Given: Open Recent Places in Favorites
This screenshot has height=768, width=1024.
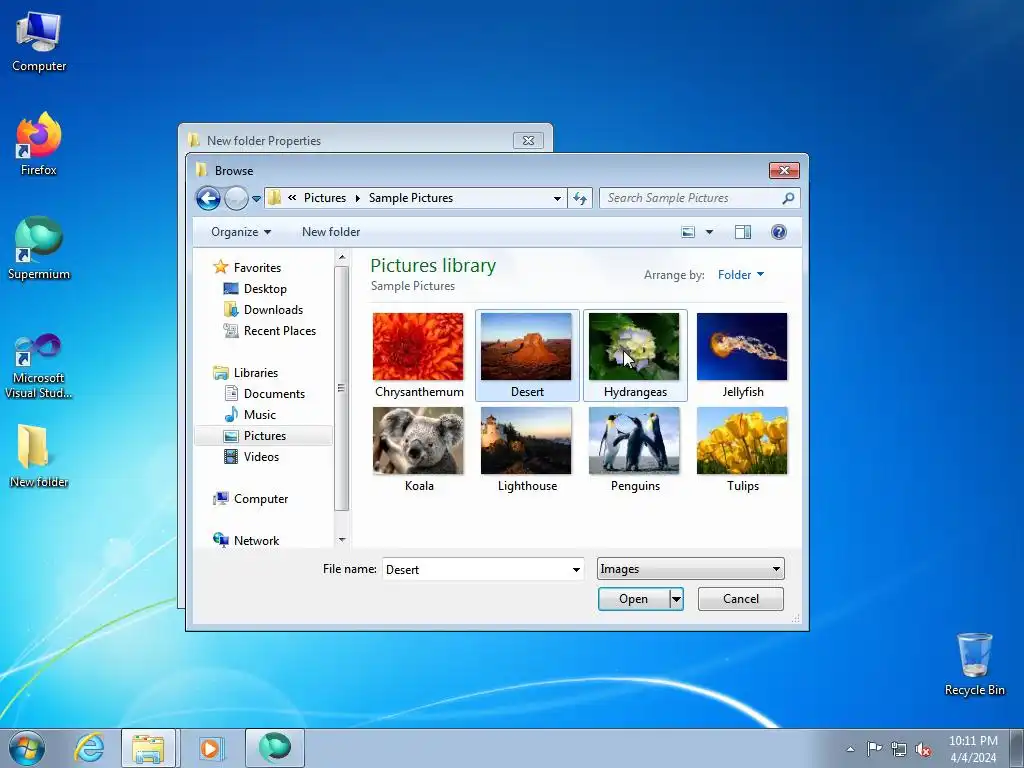Looking at the screenshot, I should (x=280, y=330).
